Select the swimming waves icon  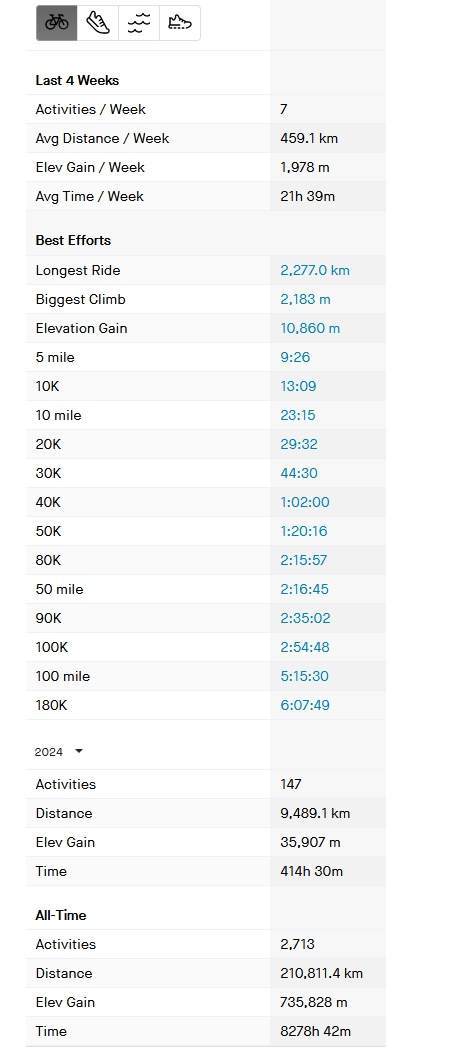139,23
